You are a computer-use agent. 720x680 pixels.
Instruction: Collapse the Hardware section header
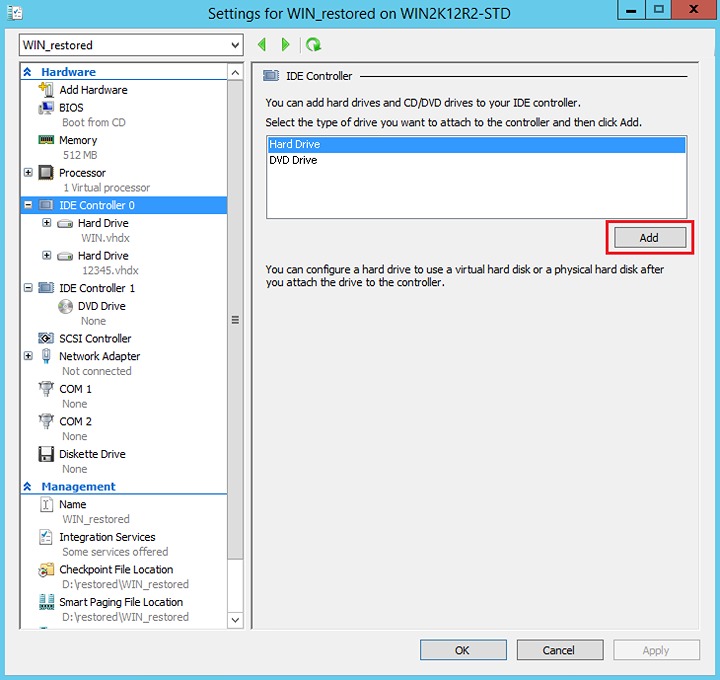(x=28, y=72)
